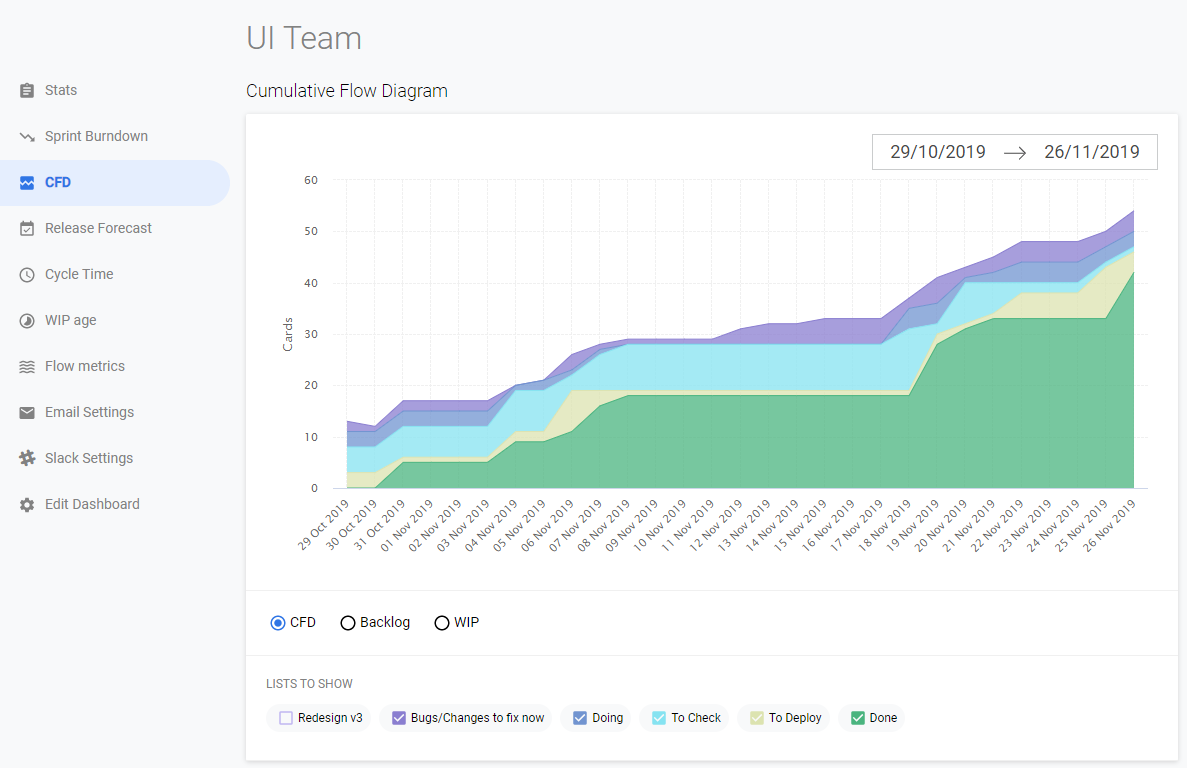Open Cycle Time via its clock icon
The image size is (1187, 768).
point(27,274)
